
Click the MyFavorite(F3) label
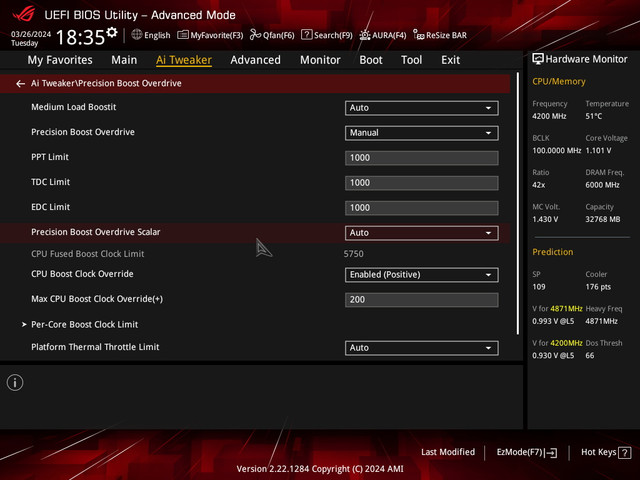click(216, 35)
